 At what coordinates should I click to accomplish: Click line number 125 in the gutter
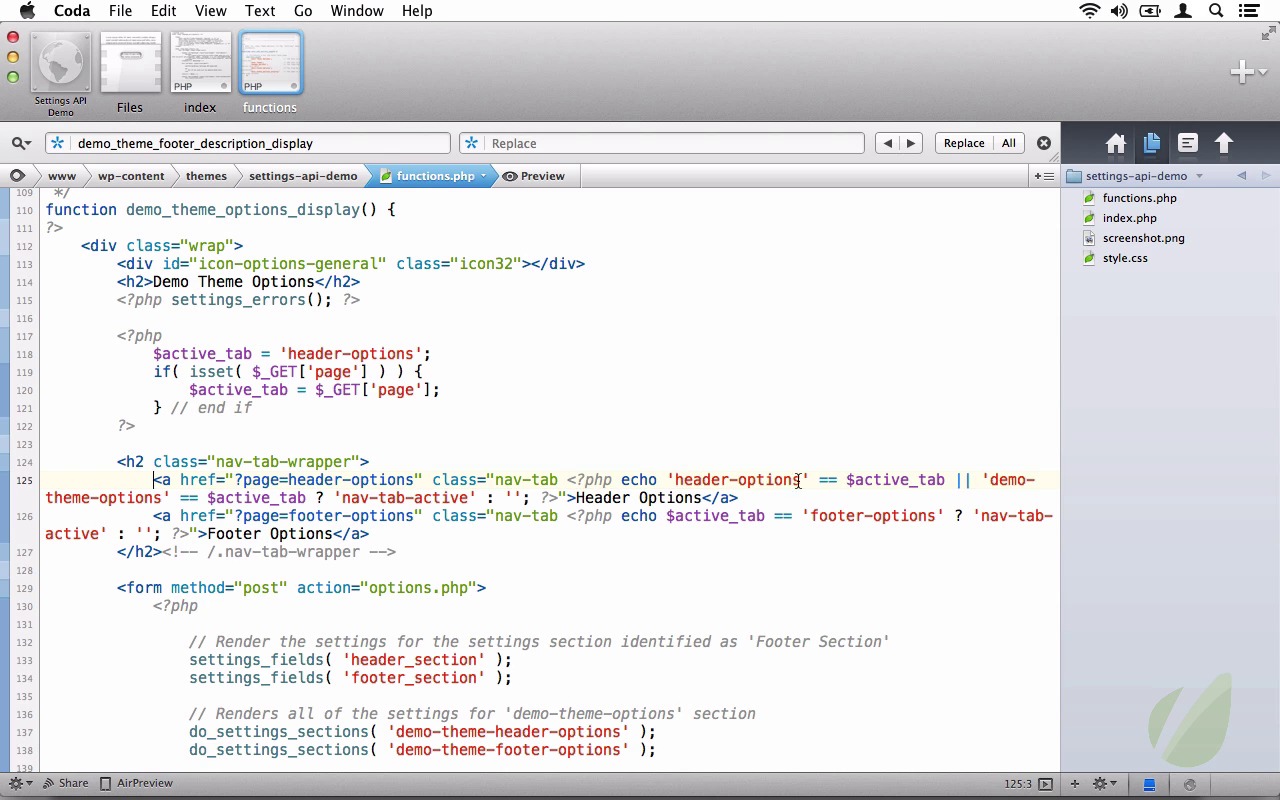(x=24, y=480)
